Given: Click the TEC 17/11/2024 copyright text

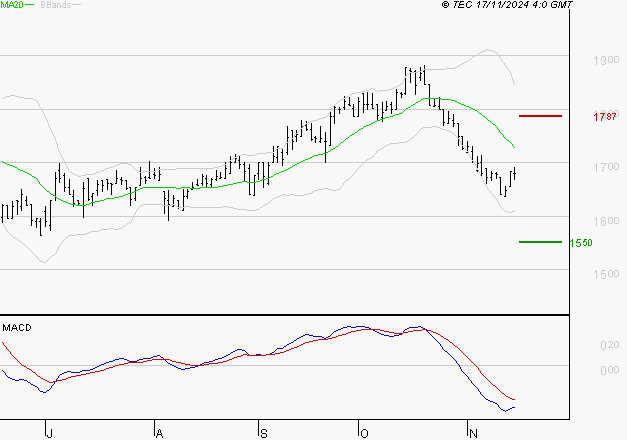Looking at the screenshot, I should [507, 5].
